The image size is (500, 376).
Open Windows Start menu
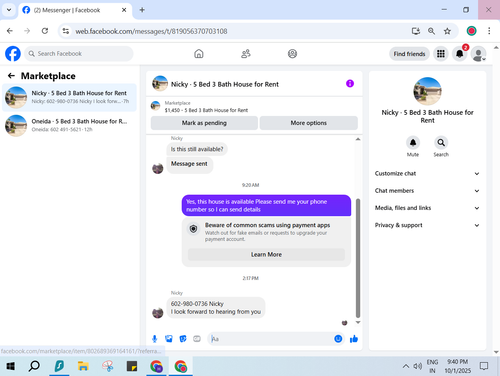click(11, 366)
